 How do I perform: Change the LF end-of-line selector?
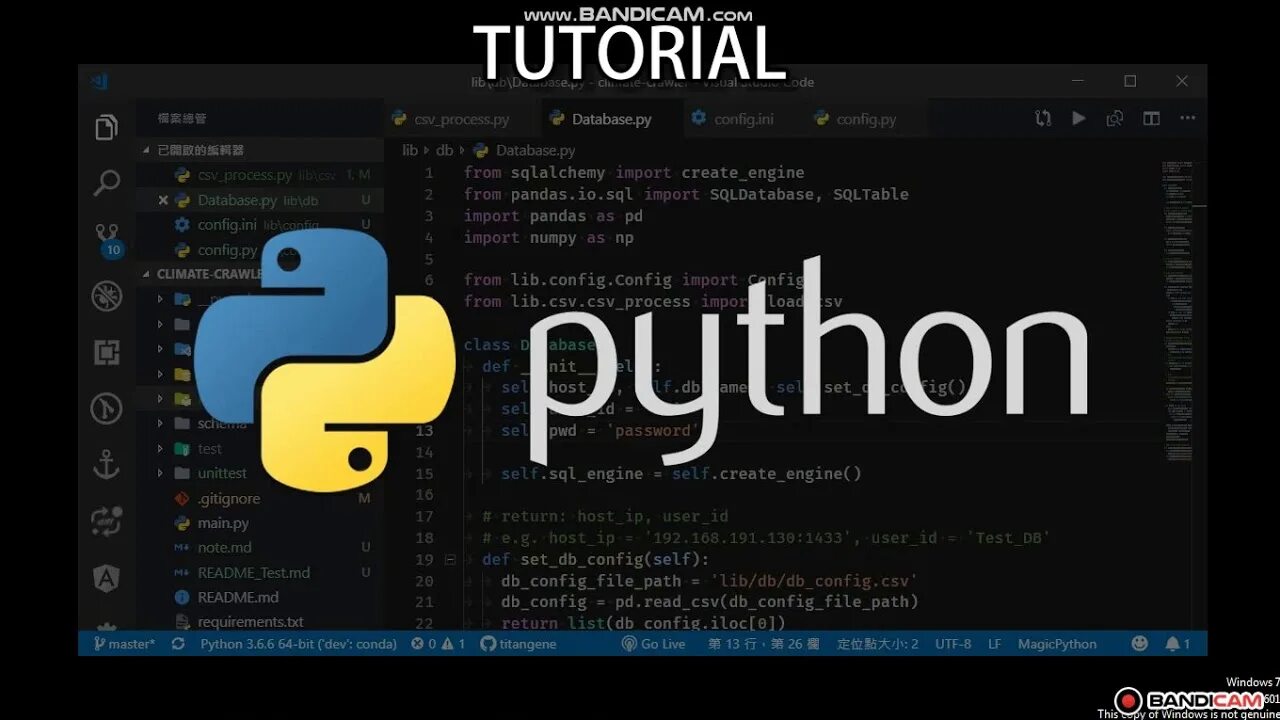tap(995, 644)
